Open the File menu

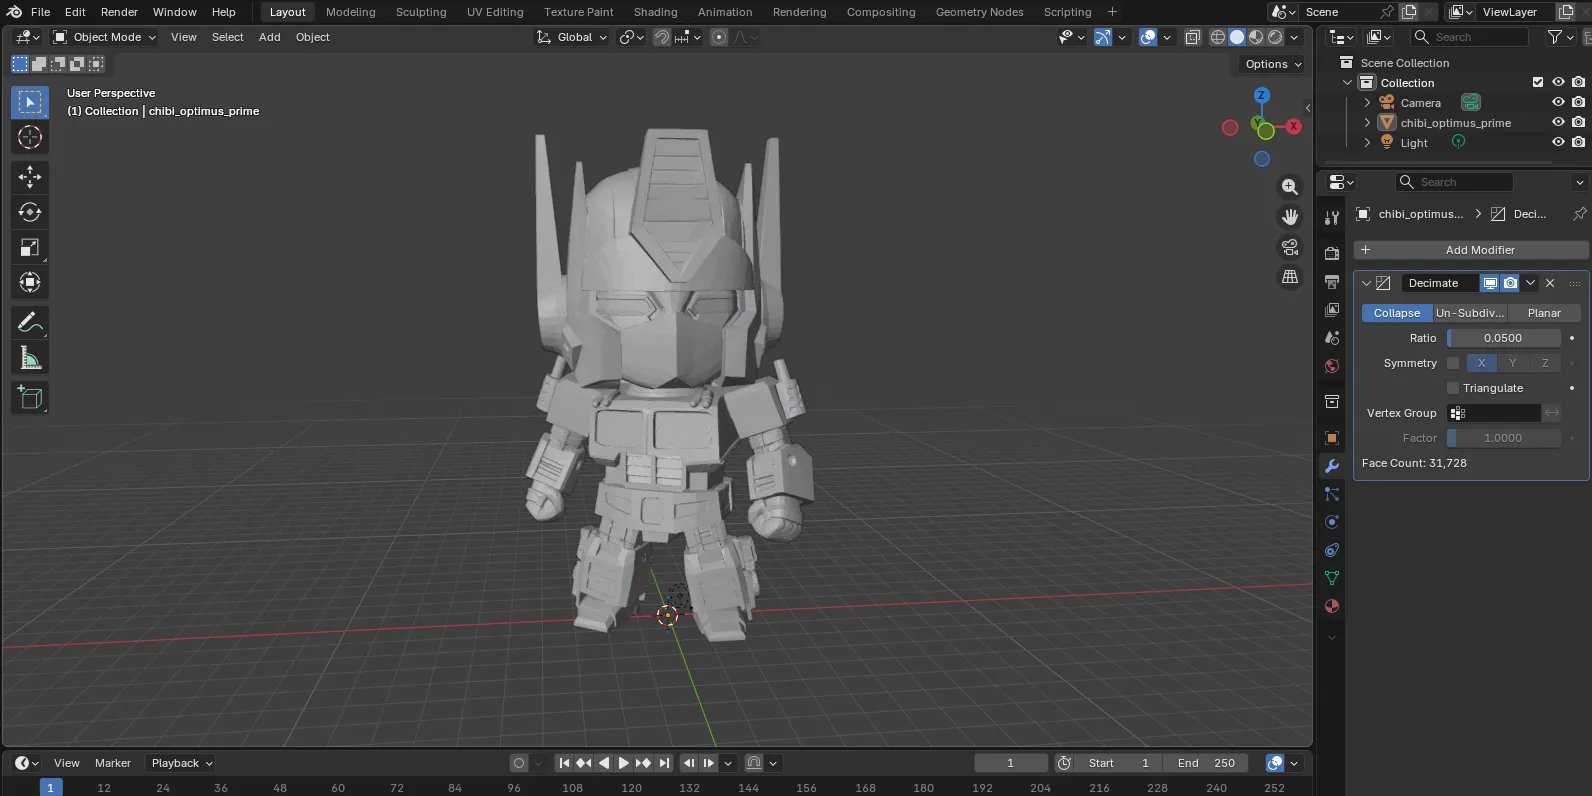pyautogui.click(x=40, y=12)
